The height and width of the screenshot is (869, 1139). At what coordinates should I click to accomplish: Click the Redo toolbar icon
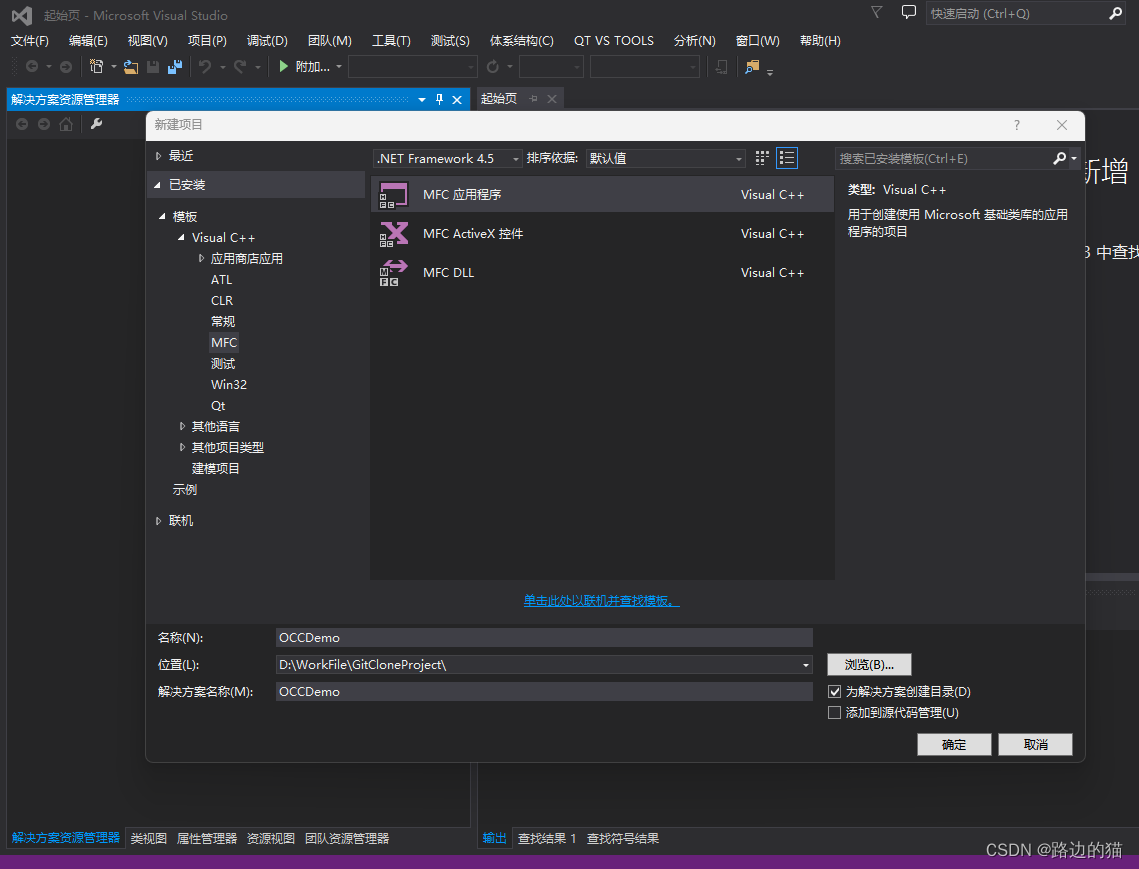pos(240,67)
